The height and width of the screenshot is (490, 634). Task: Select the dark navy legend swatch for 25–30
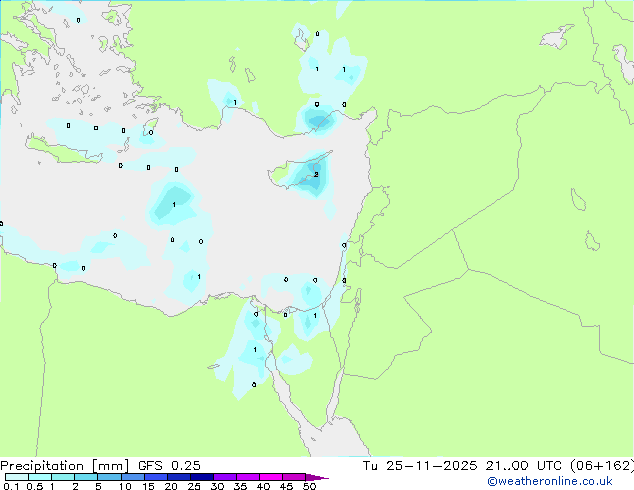pyautogui.click(x=202, y=477)
